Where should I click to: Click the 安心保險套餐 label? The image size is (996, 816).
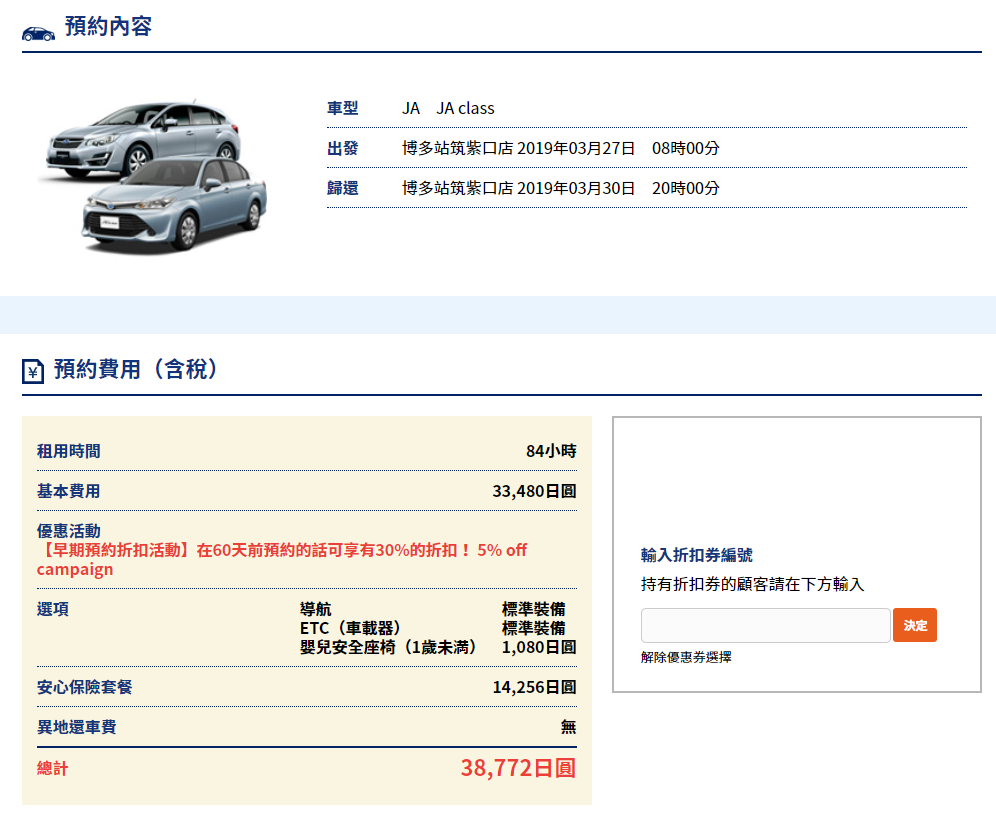pos(84,687)
